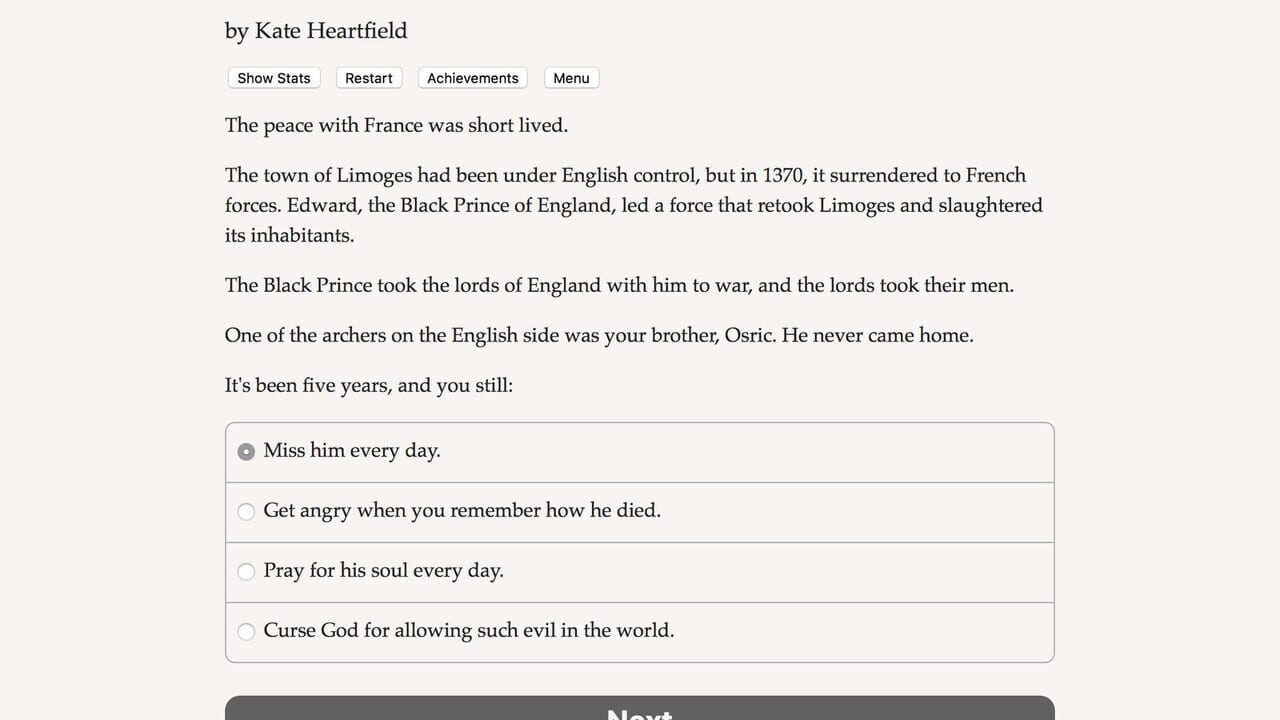Click the Restart button
This screenshot has height=720, width=1280.
[x=369, y=78]
